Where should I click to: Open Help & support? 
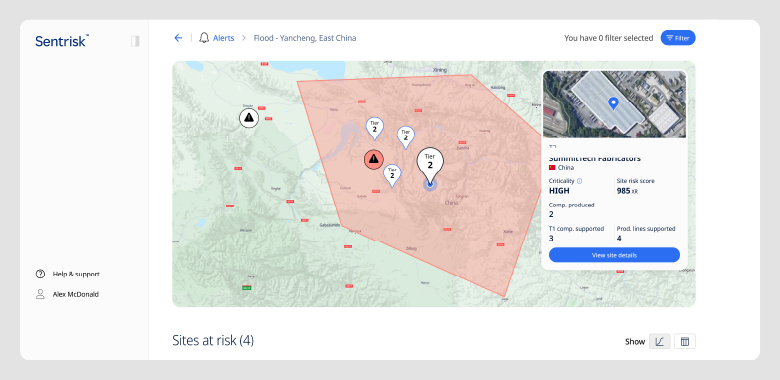click(76, 274)
